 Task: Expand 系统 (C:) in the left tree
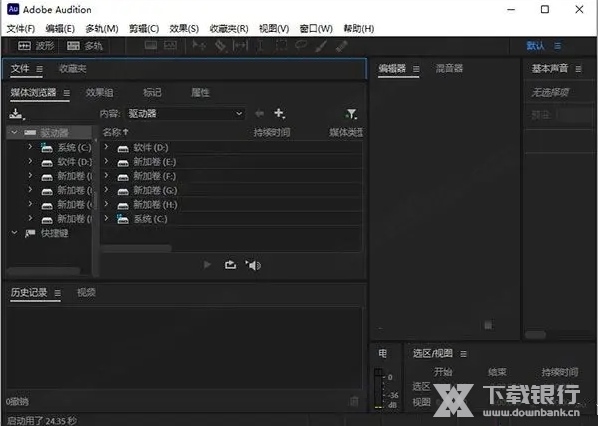coord(30,147)
